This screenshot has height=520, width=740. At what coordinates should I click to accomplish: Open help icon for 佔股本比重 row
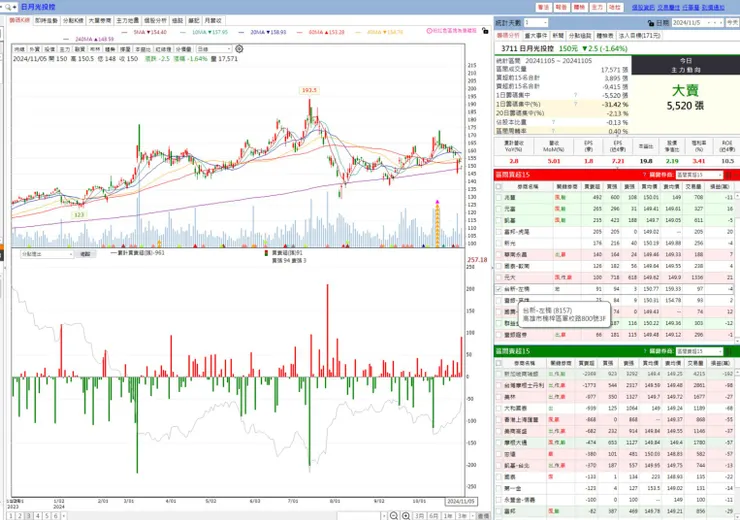(x=553, y=122)
